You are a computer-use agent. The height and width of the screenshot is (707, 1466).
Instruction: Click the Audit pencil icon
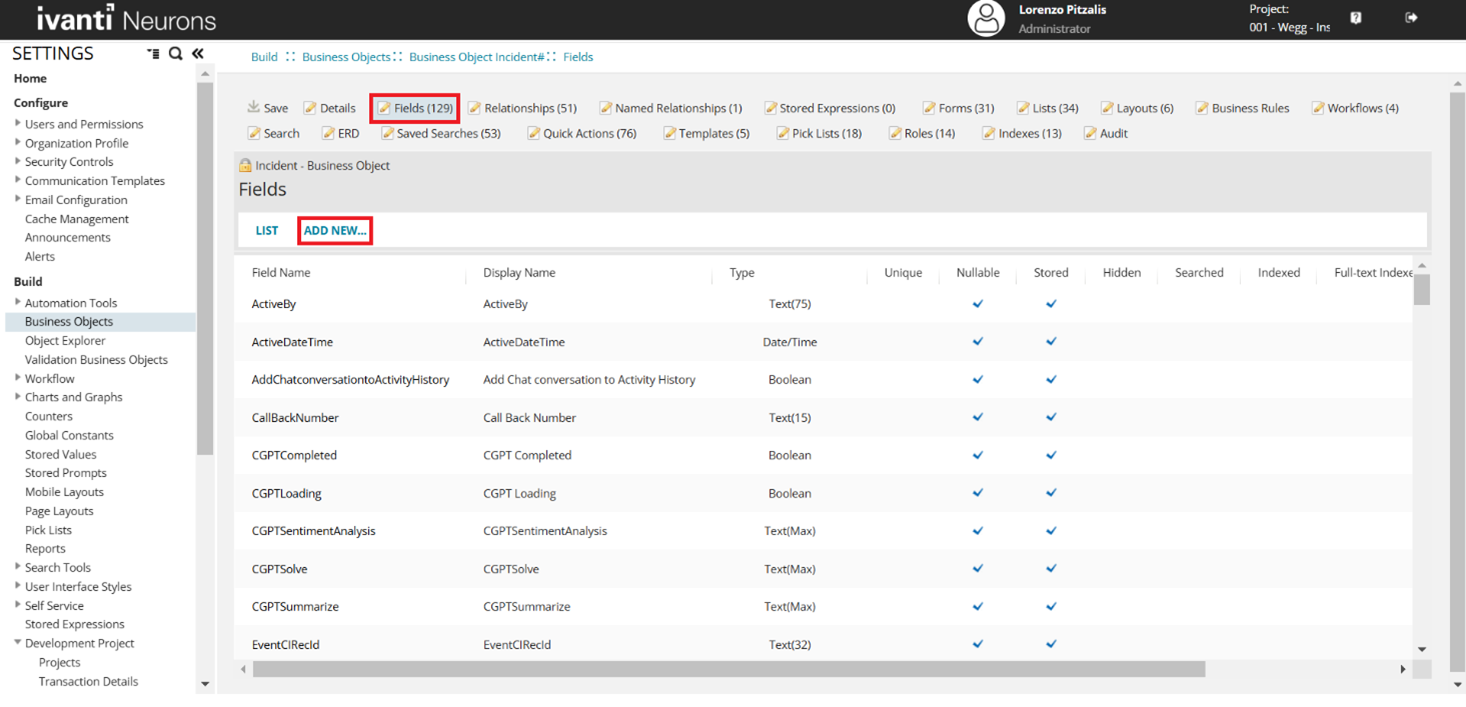pyautogui.click(x=1090, y=133)
